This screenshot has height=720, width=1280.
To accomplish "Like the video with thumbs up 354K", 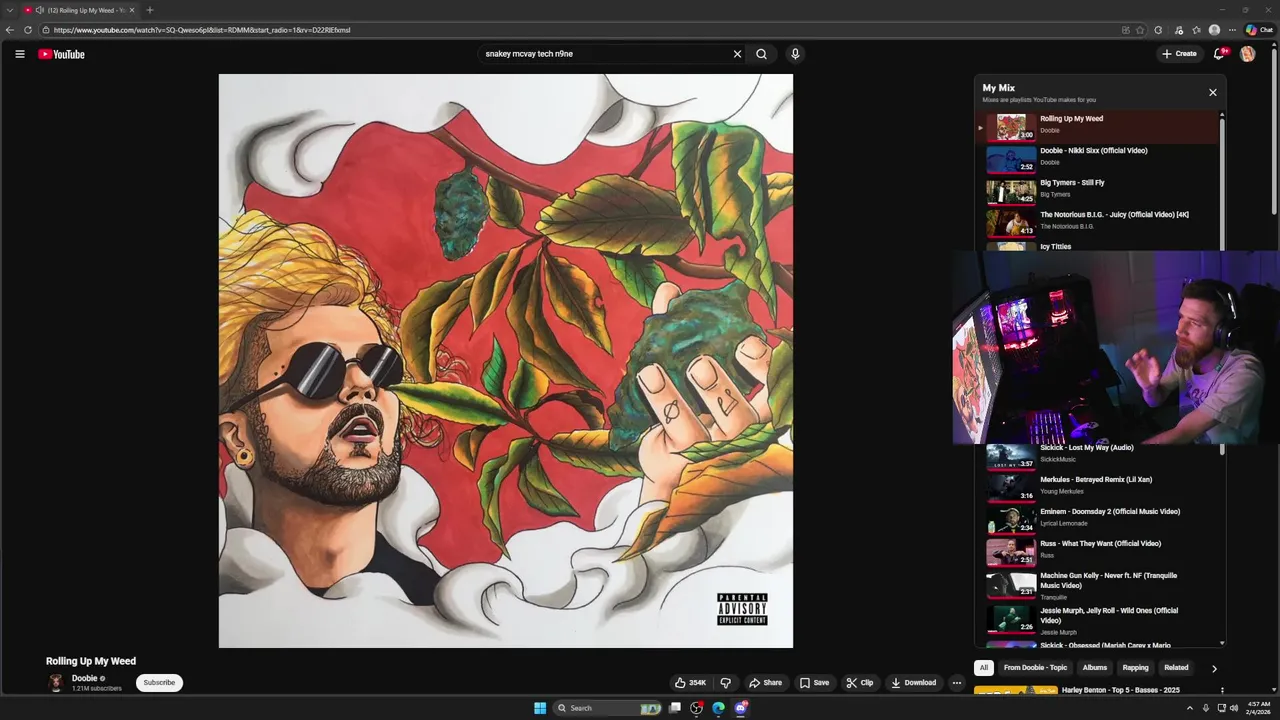I will coord(690,683).
